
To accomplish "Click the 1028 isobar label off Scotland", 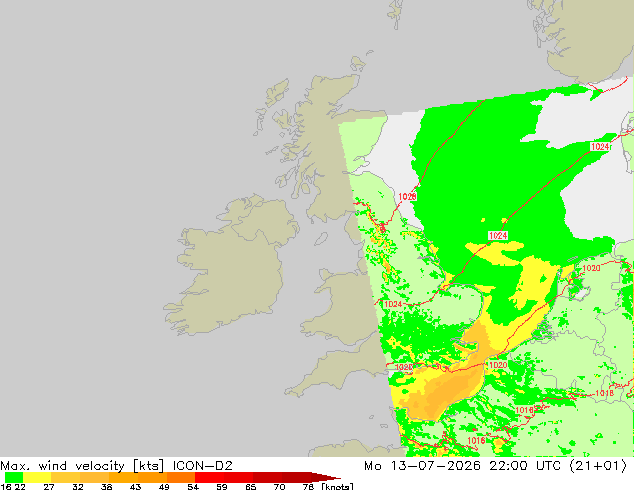I will click(x=407, y=196).
